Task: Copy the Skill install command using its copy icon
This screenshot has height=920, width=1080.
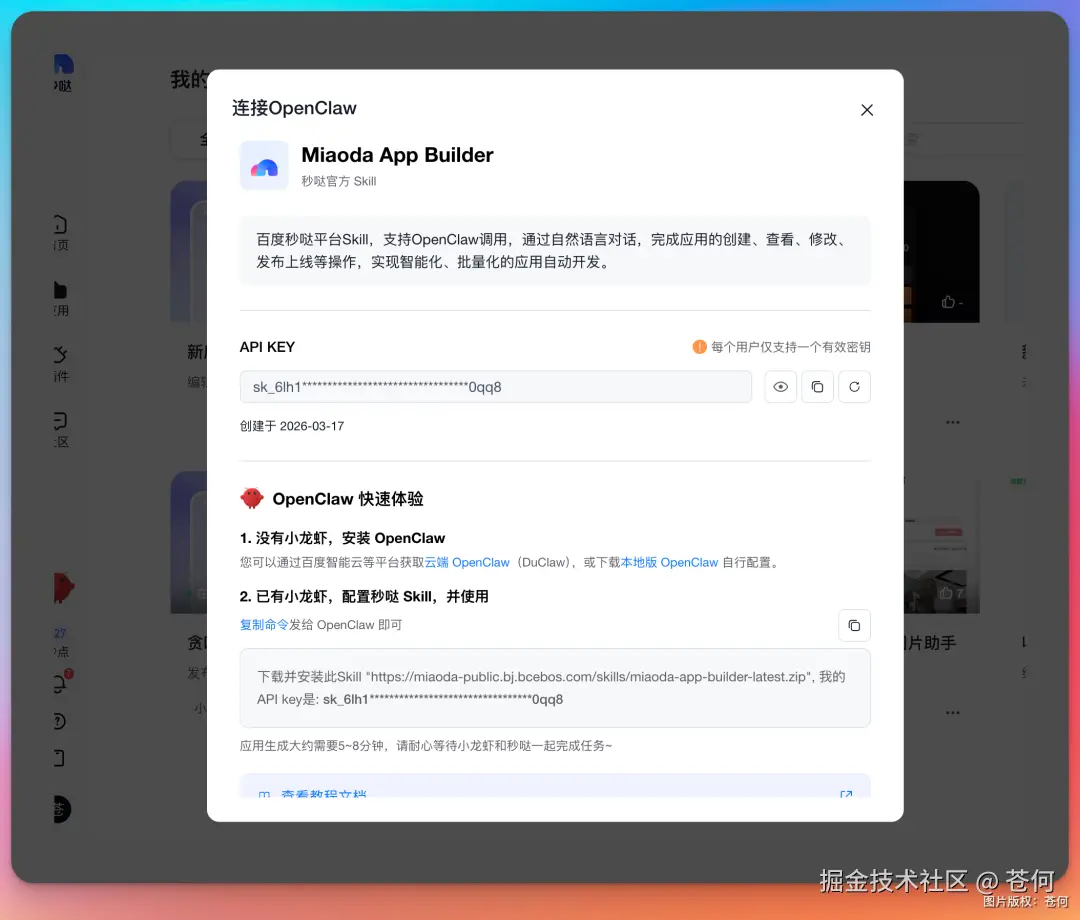Action: (854, 625)
